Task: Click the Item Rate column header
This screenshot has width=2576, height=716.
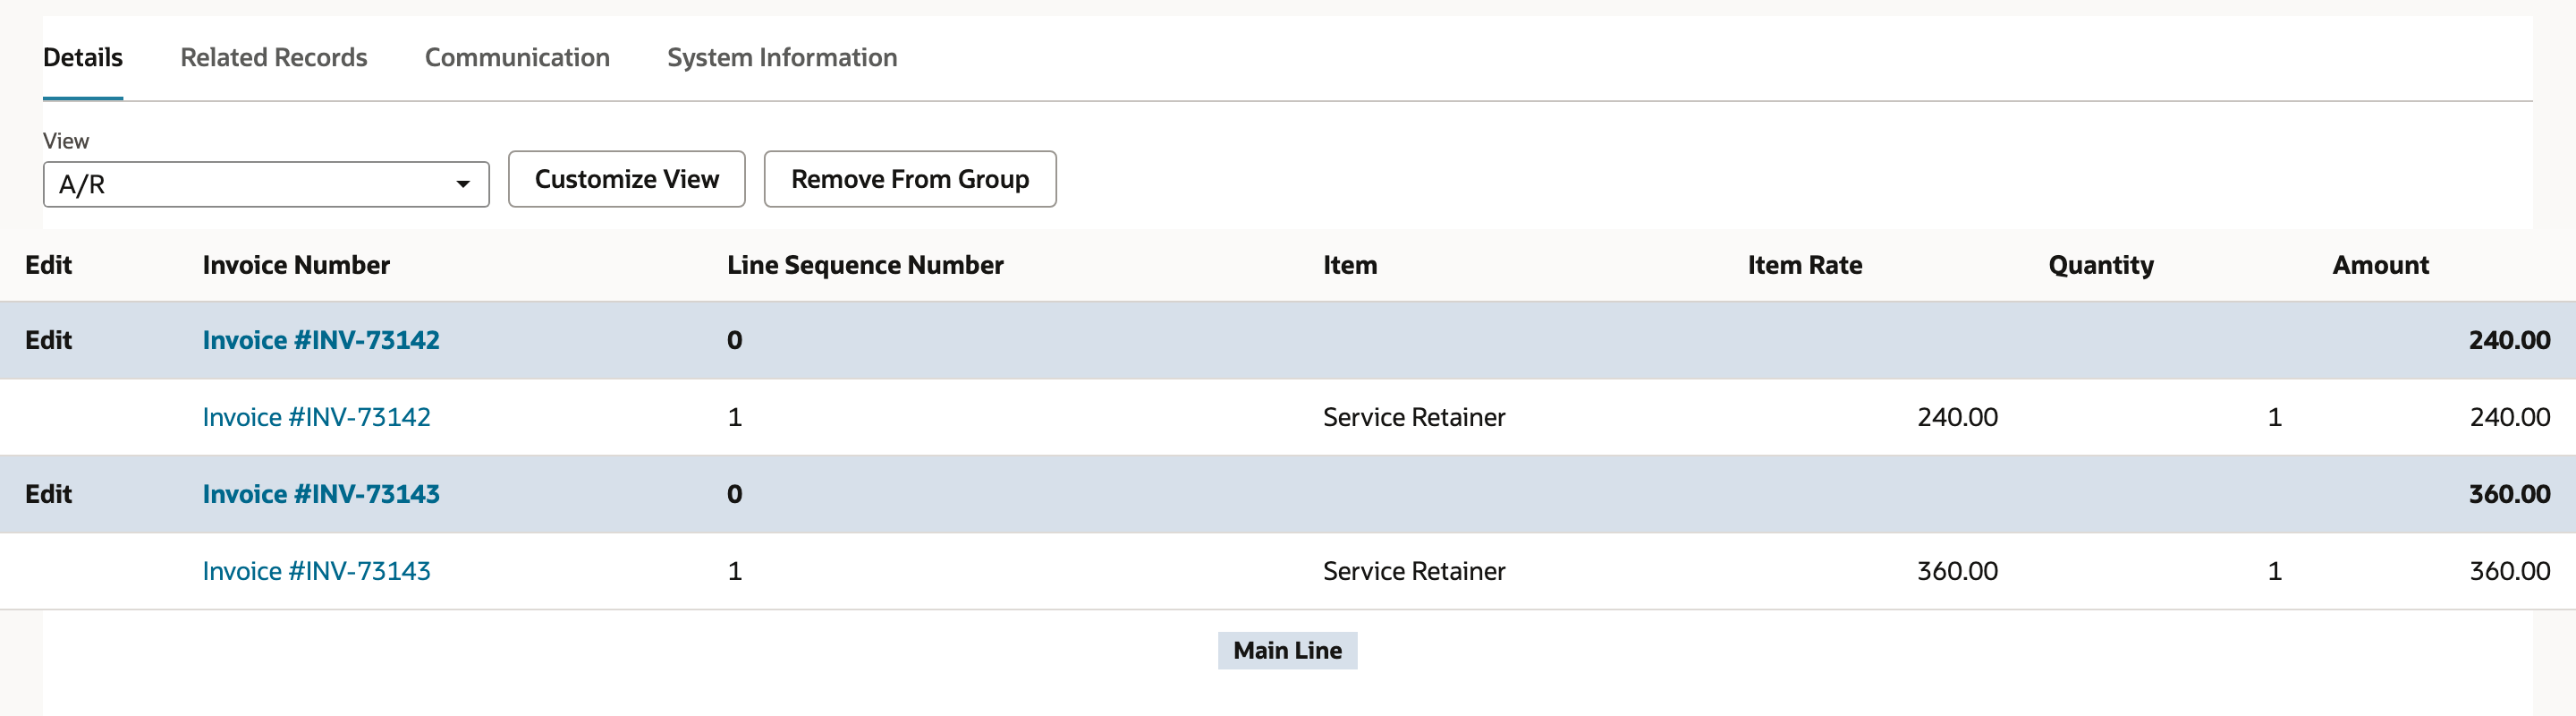Action: [x=1805, y=265]
